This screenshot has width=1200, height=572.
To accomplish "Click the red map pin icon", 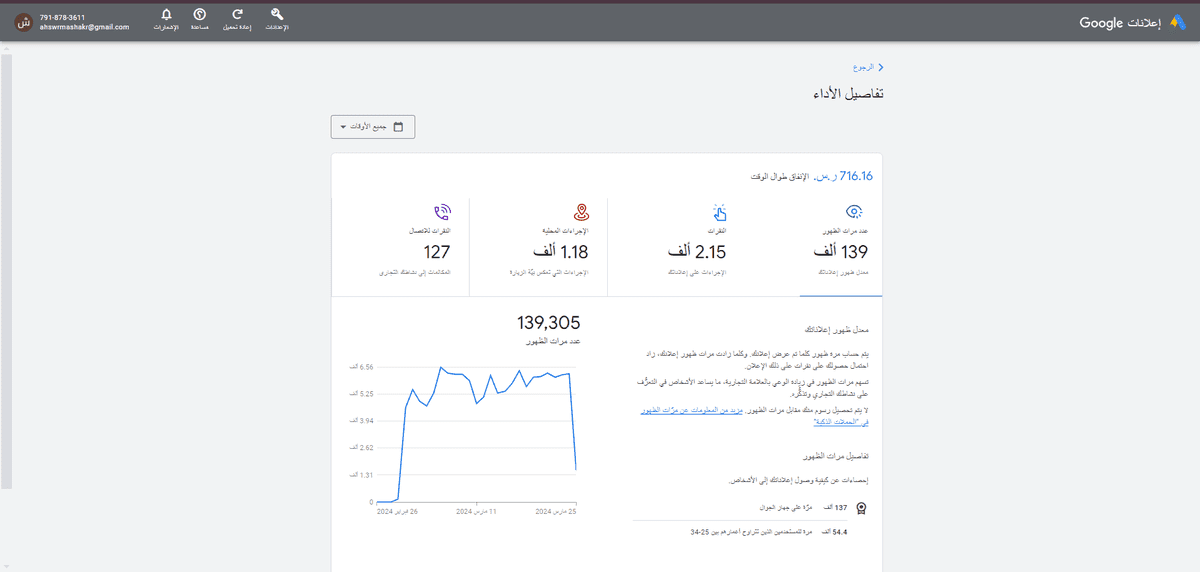I will 580,212.
